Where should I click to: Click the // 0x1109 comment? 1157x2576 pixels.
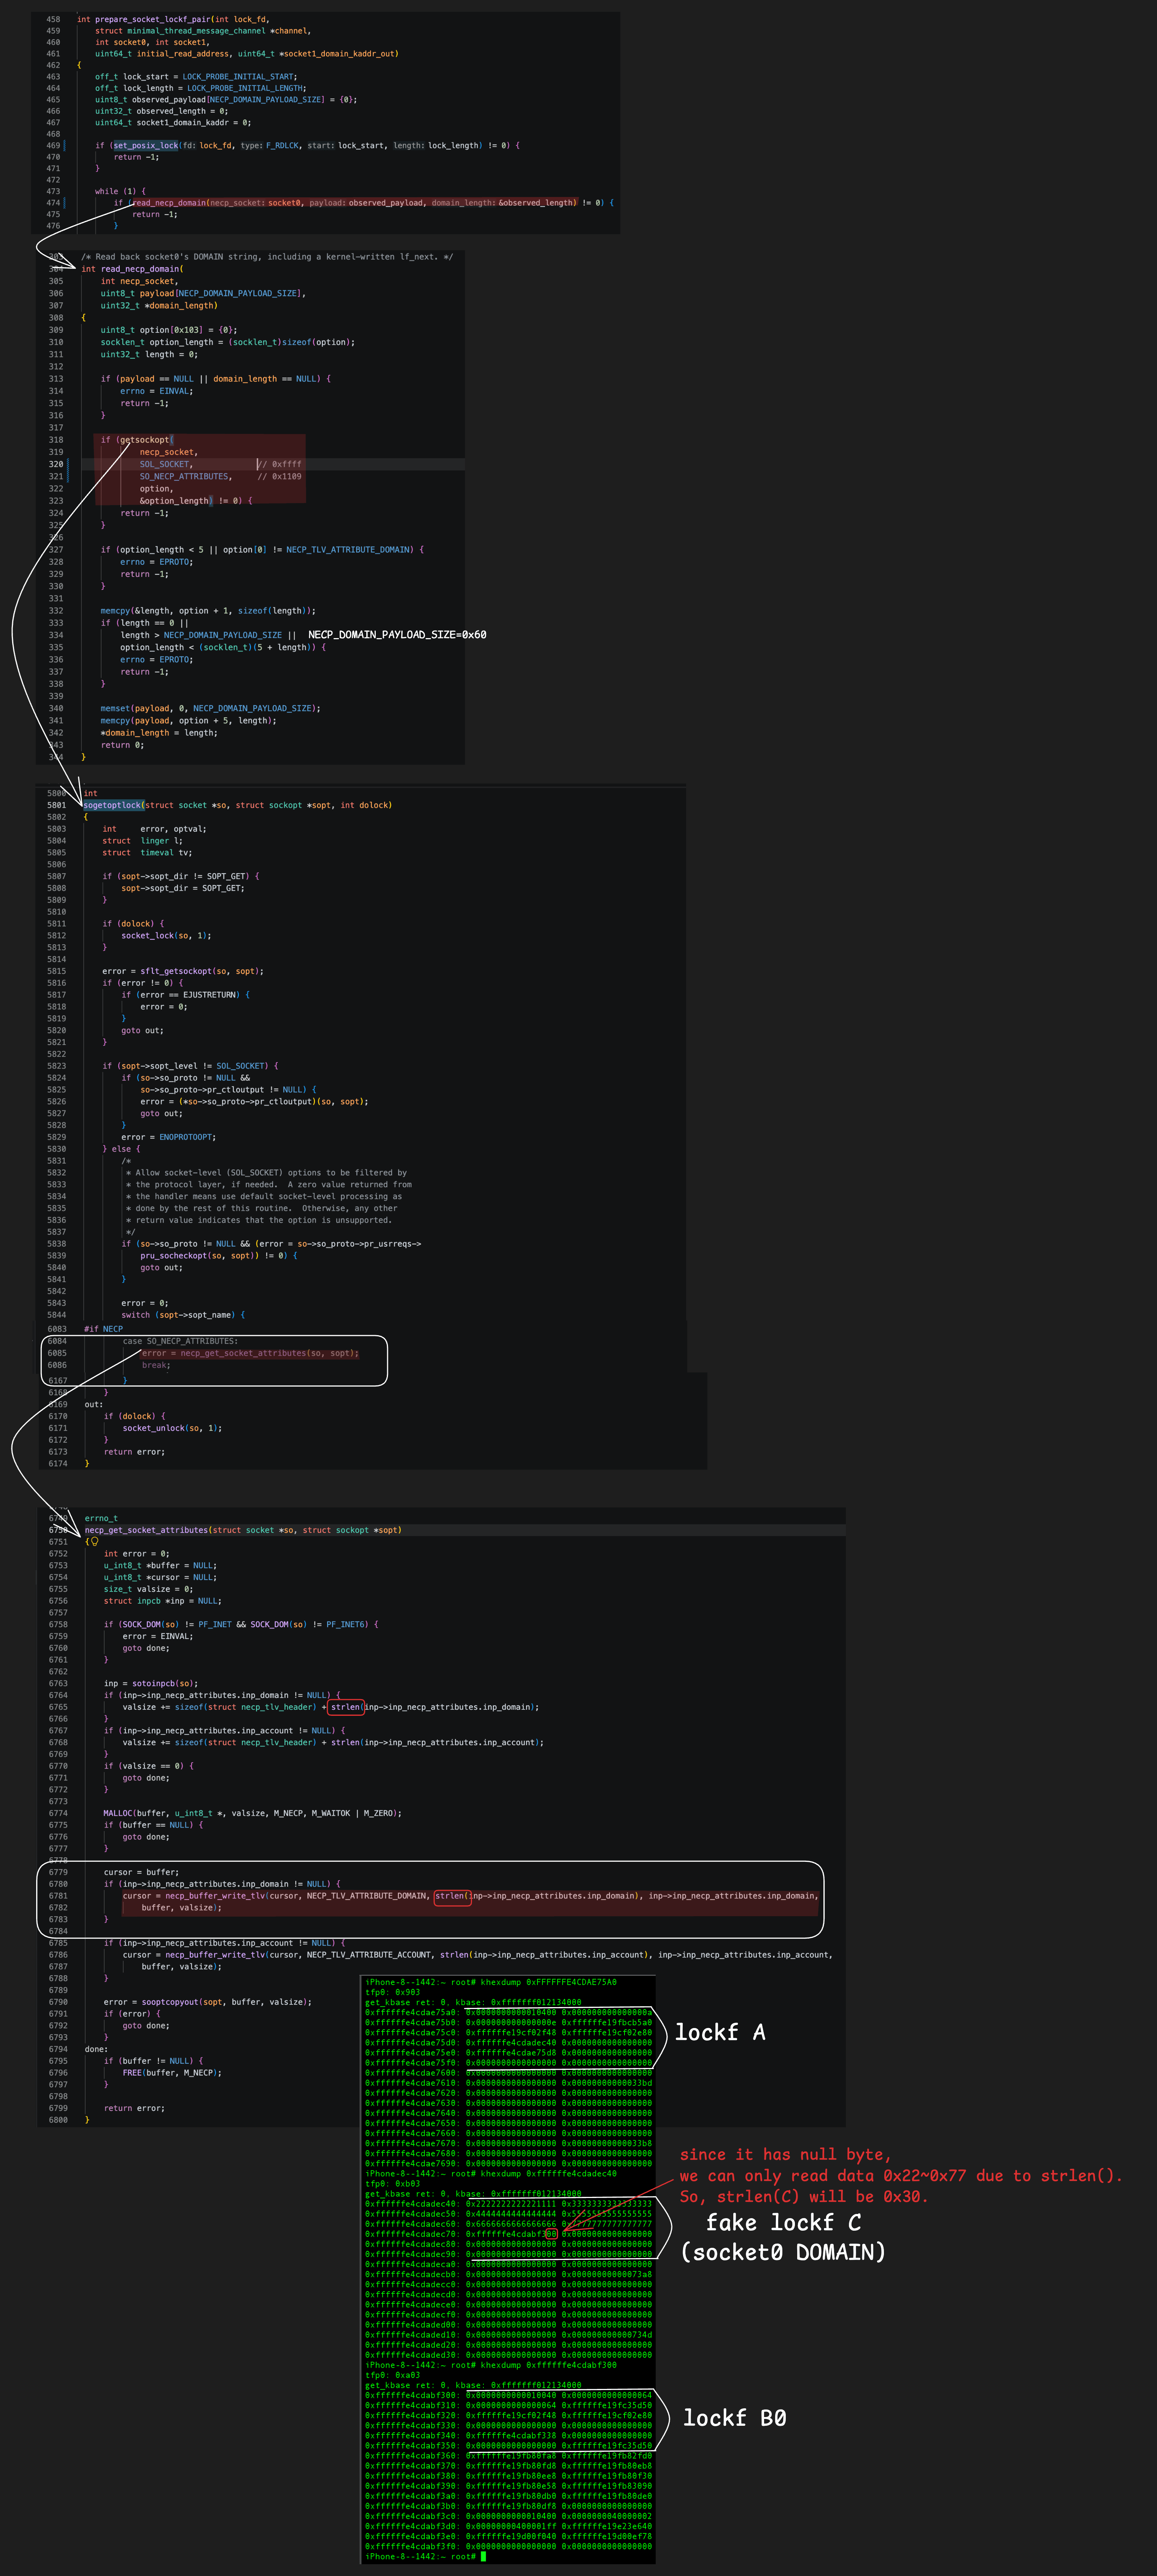coord(279,476)
